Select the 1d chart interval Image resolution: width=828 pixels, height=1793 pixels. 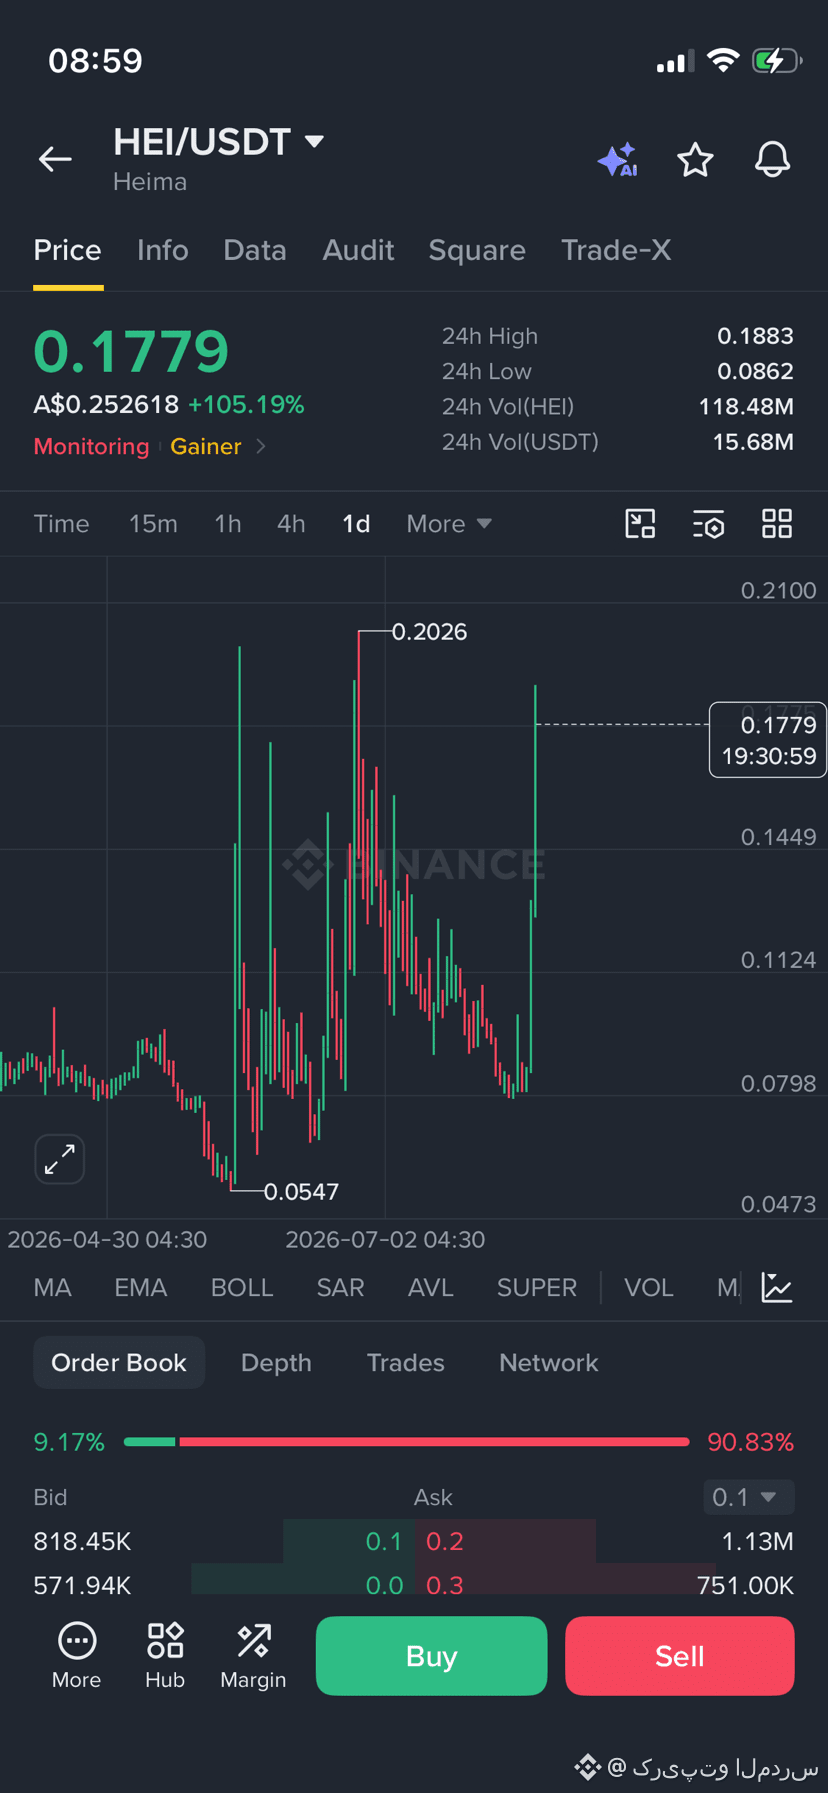coord(356,524)
